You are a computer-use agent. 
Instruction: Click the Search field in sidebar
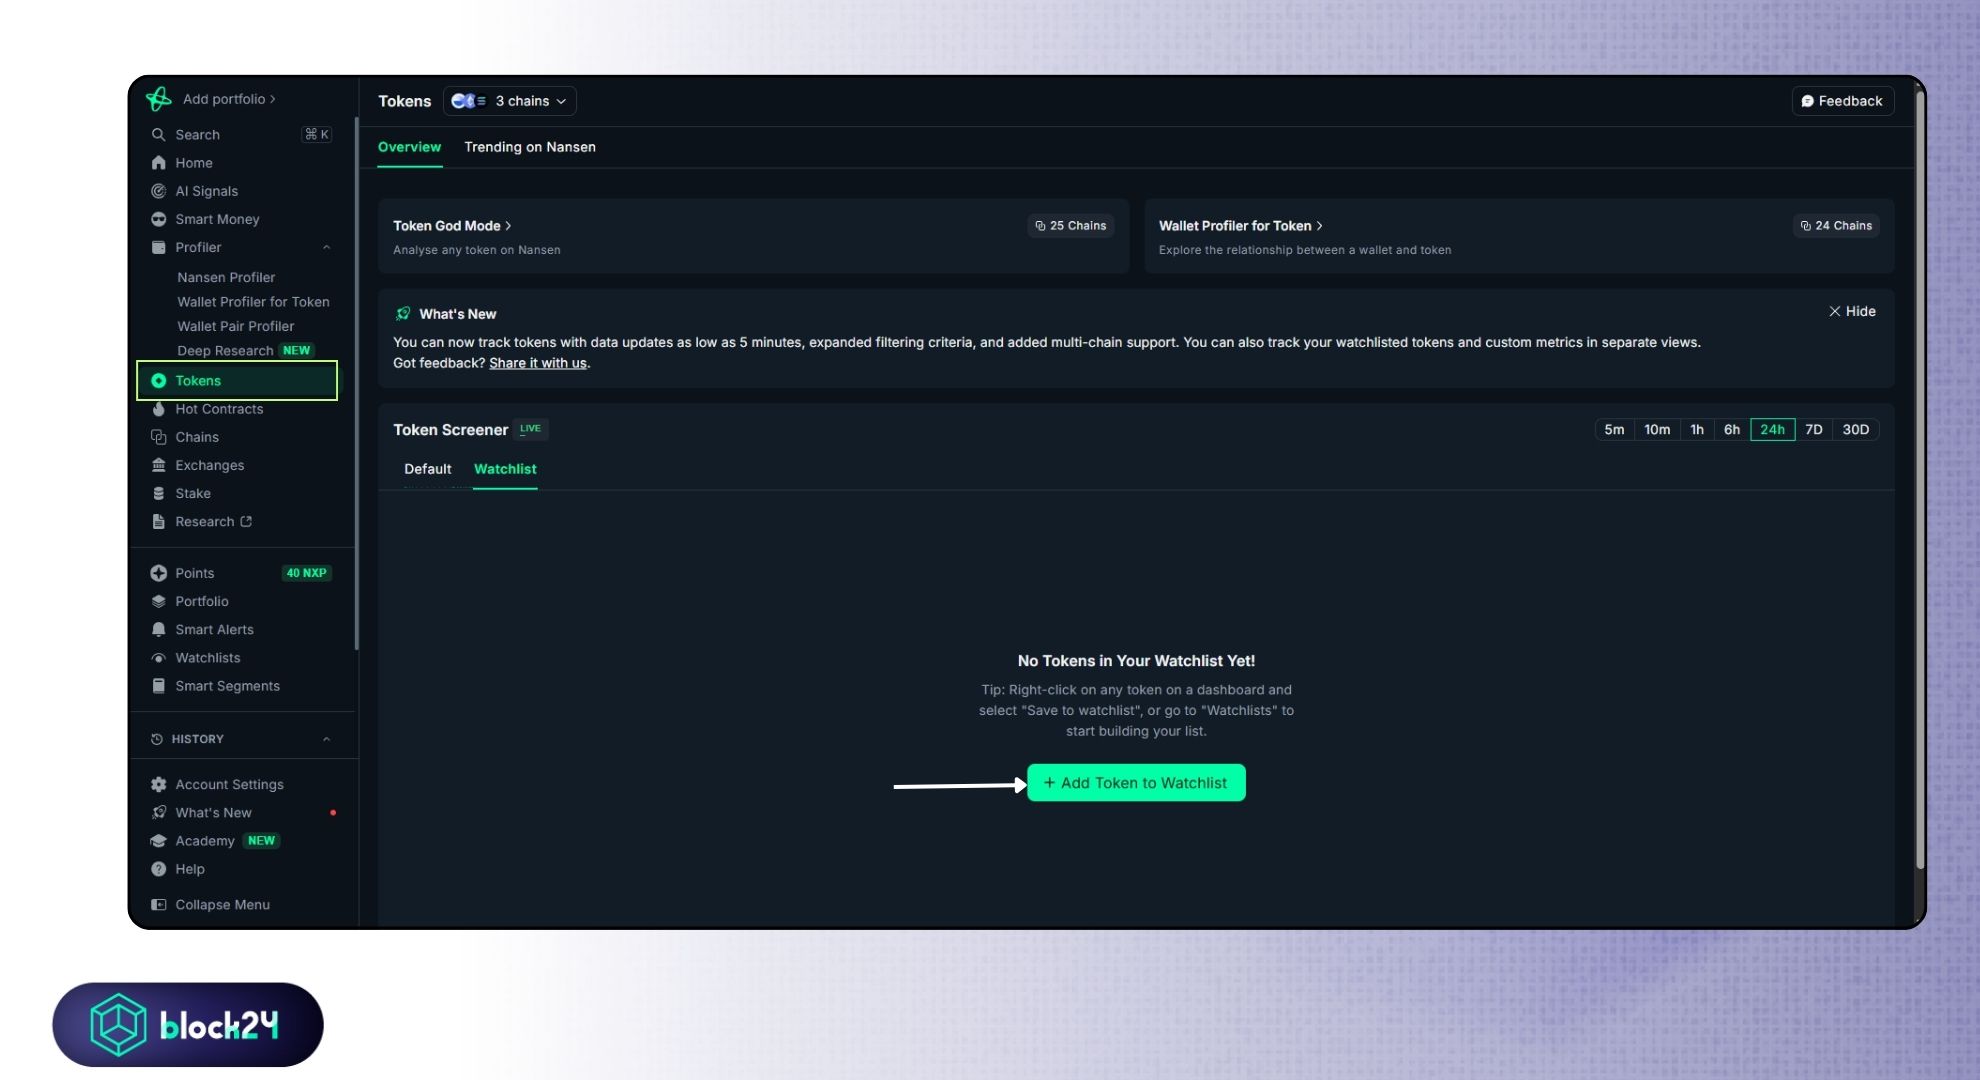(242, 134)
